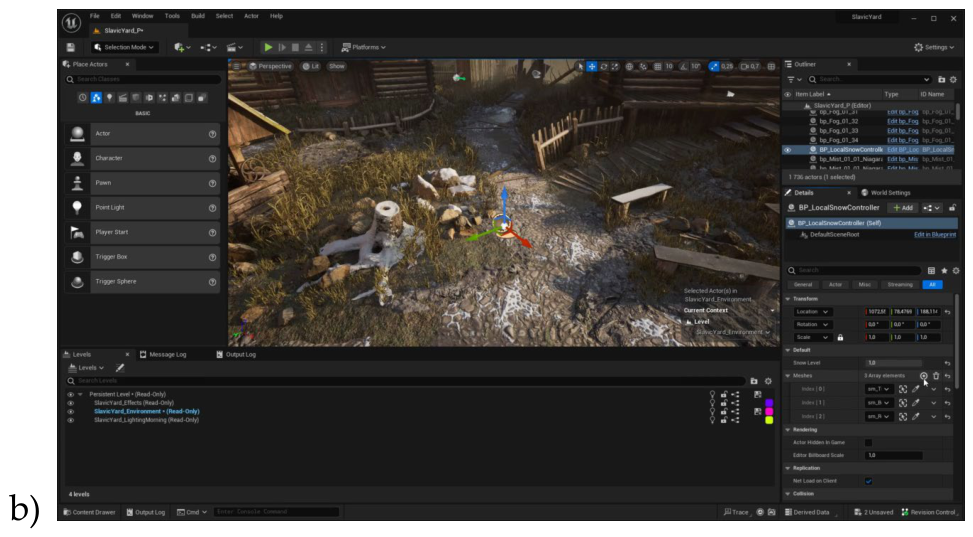Start Play in Editor with the green play button
Screen dimensions: 973x537
tap(268, 47)
